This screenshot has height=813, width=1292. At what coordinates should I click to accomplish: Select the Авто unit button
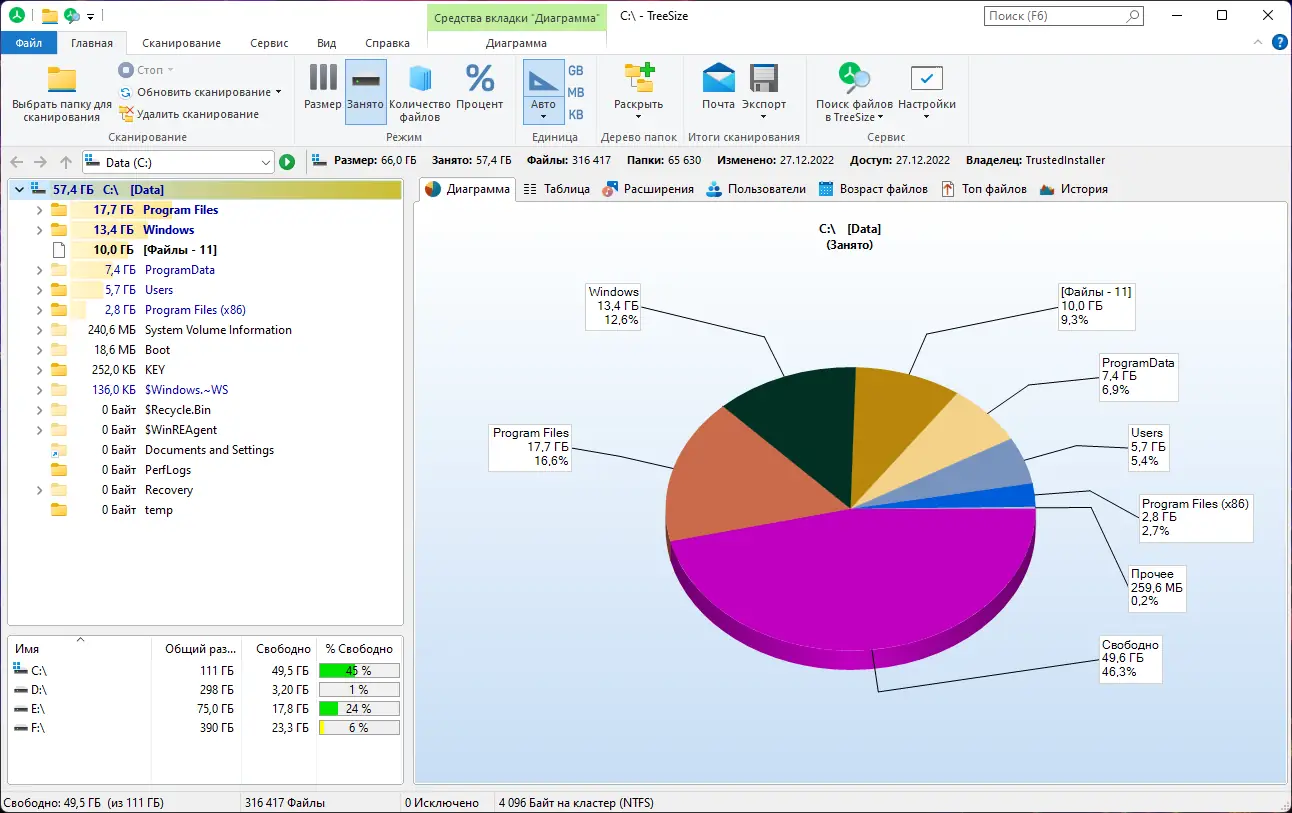[543, 90]
